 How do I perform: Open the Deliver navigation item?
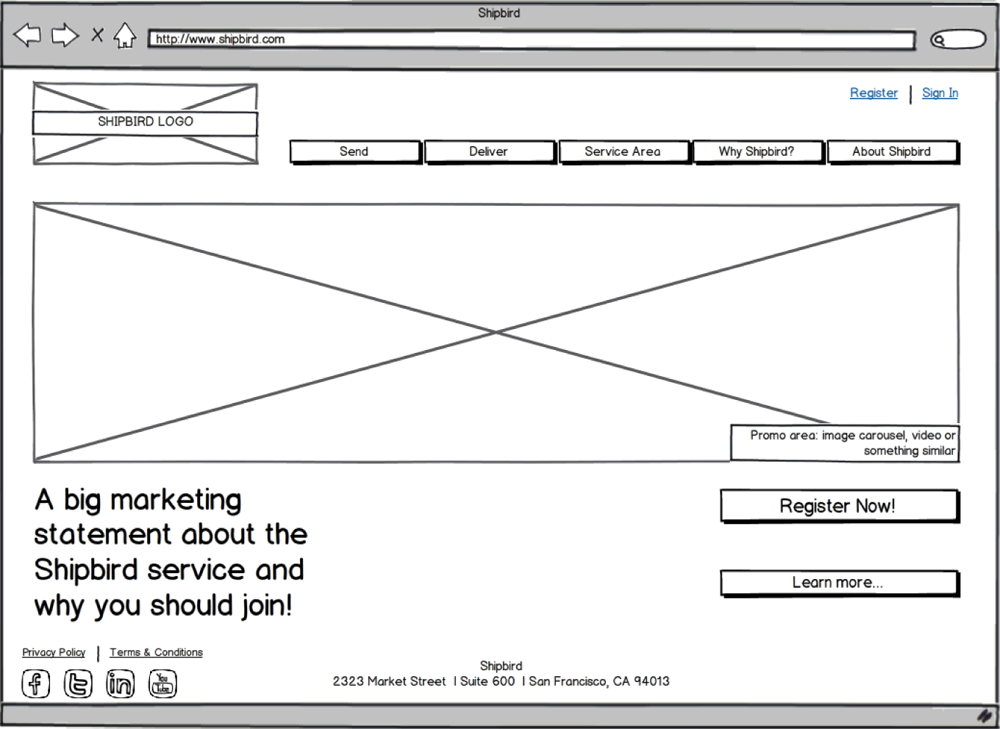(490, 152)
